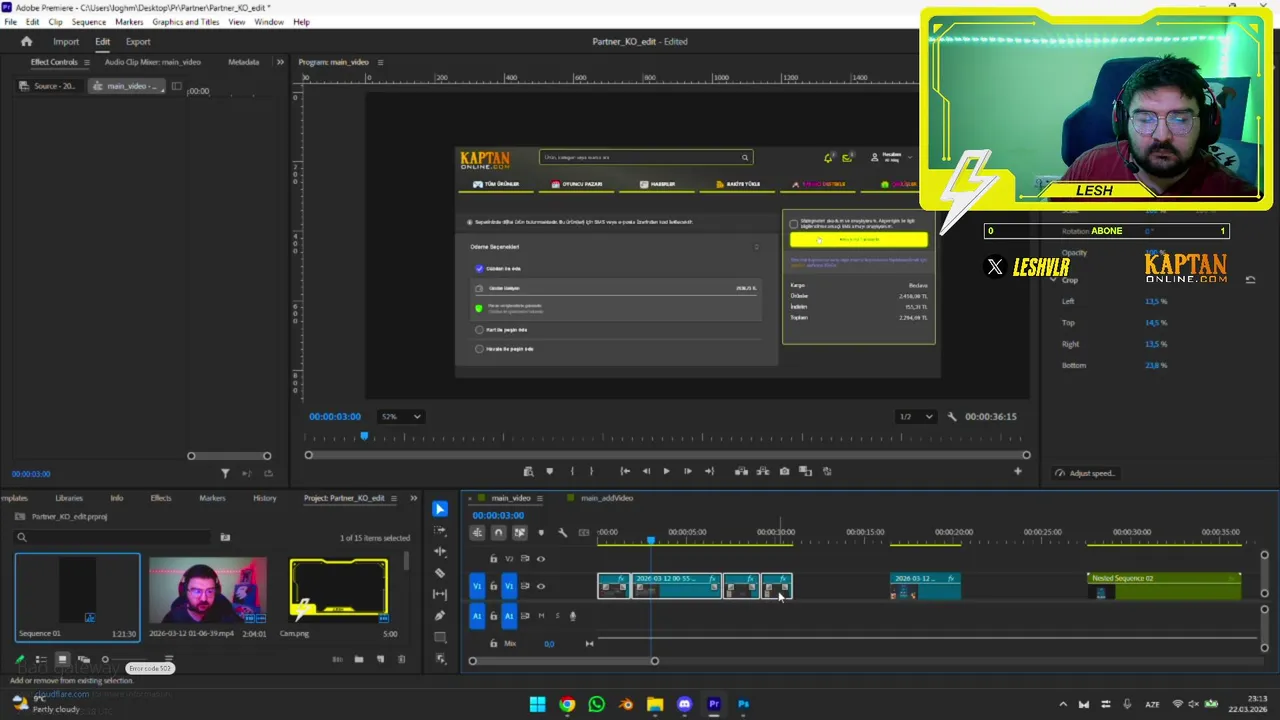Screen dimensions: 1280x720
Task: Mute the A1 audio track
Action: [x=541, y=616]
